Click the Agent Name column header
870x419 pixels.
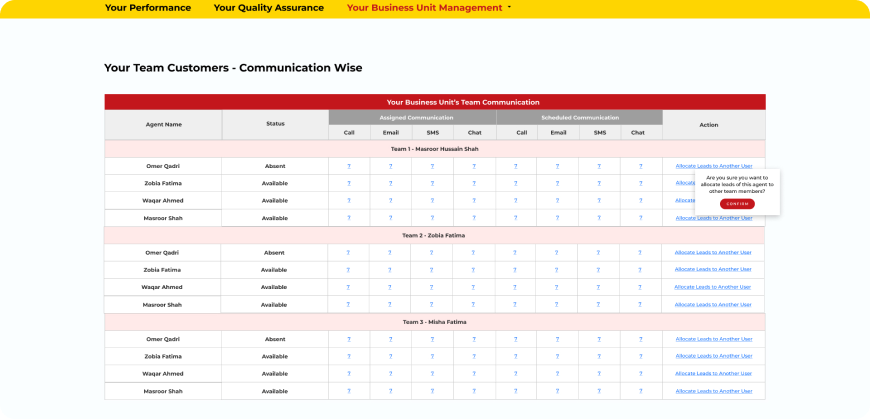163,125
